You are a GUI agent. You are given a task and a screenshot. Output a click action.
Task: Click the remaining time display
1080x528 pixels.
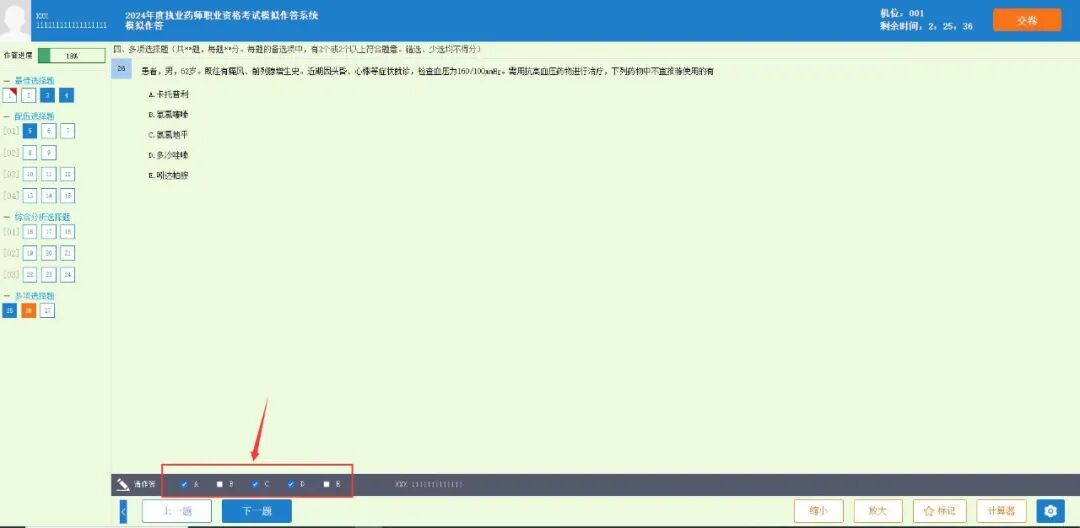coord(927,26)
